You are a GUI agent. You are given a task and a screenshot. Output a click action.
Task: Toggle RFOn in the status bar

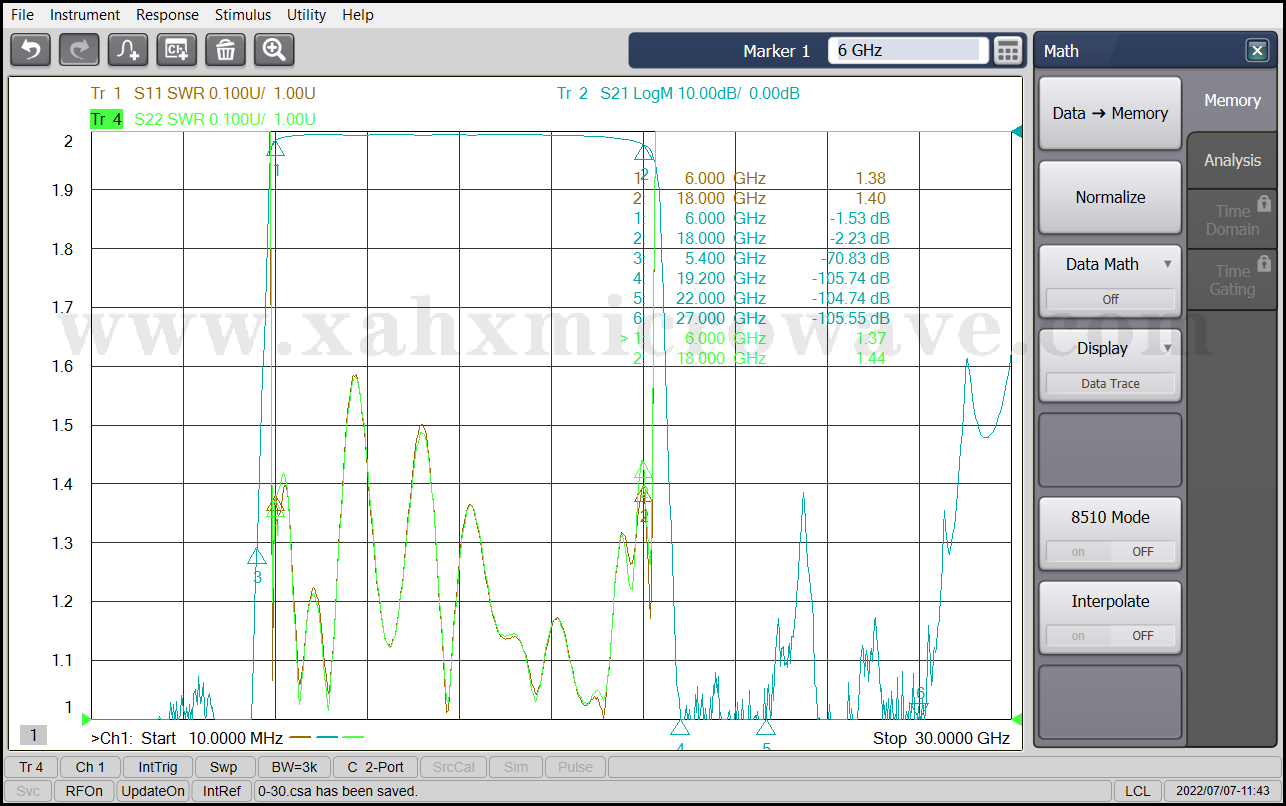coord(84,791)
